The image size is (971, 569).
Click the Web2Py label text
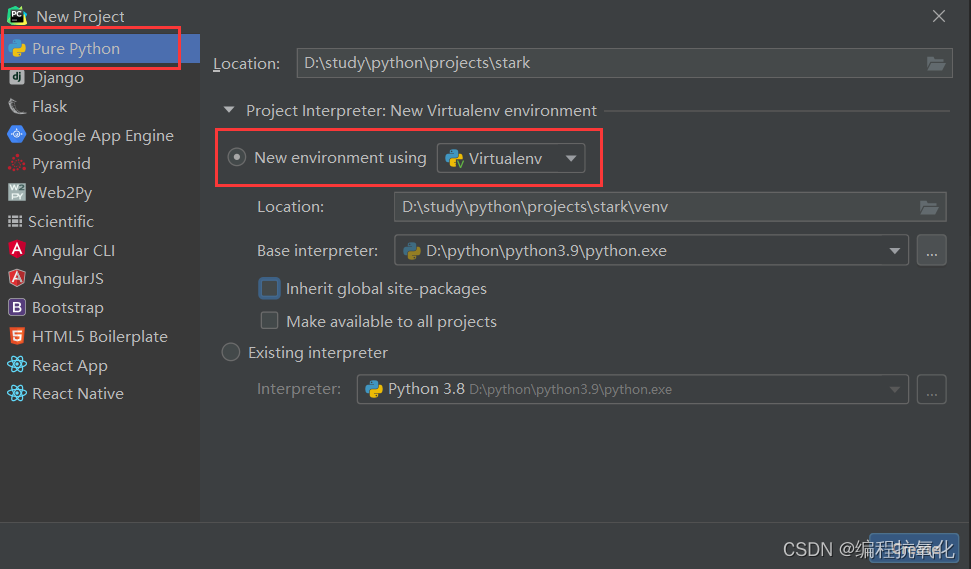(62, 193)
